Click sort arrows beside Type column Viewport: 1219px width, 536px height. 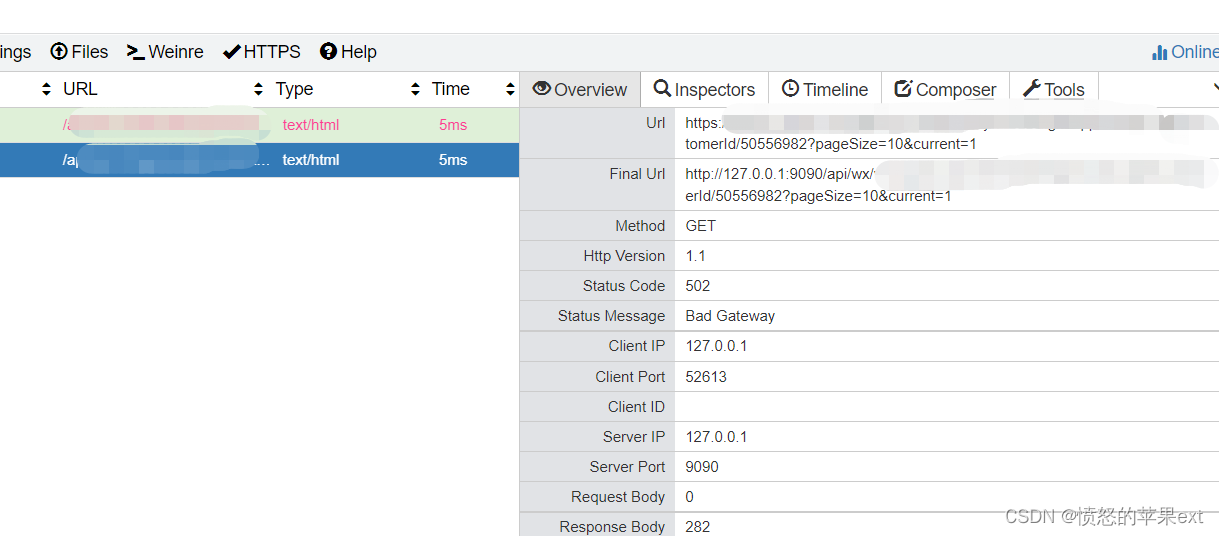tap(259, 89)
